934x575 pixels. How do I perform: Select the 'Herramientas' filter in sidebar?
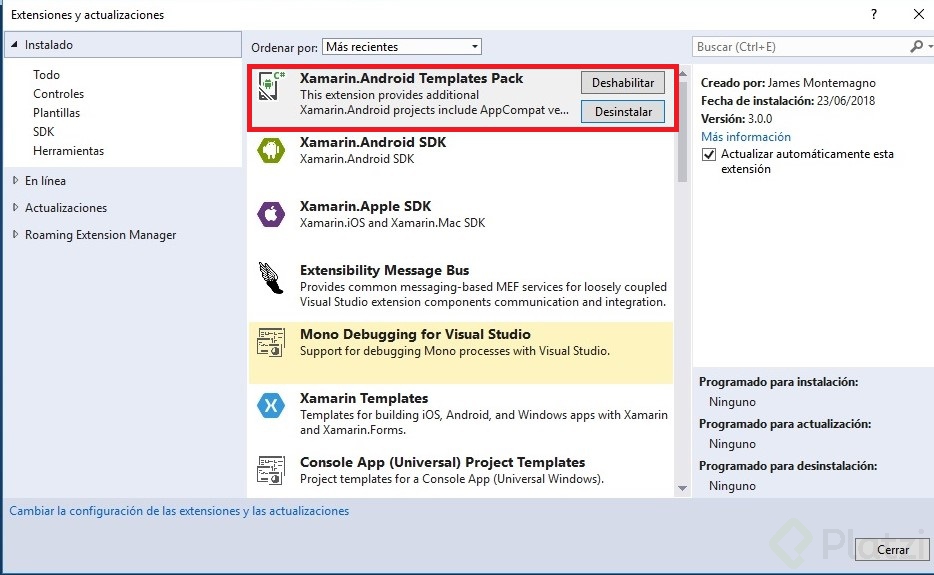pyautogui.click(x=68, y=151)
